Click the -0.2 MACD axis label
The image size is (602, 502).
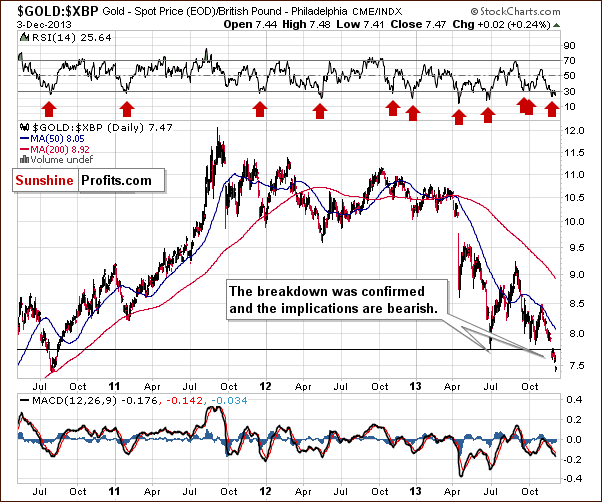tap(572, 460)
